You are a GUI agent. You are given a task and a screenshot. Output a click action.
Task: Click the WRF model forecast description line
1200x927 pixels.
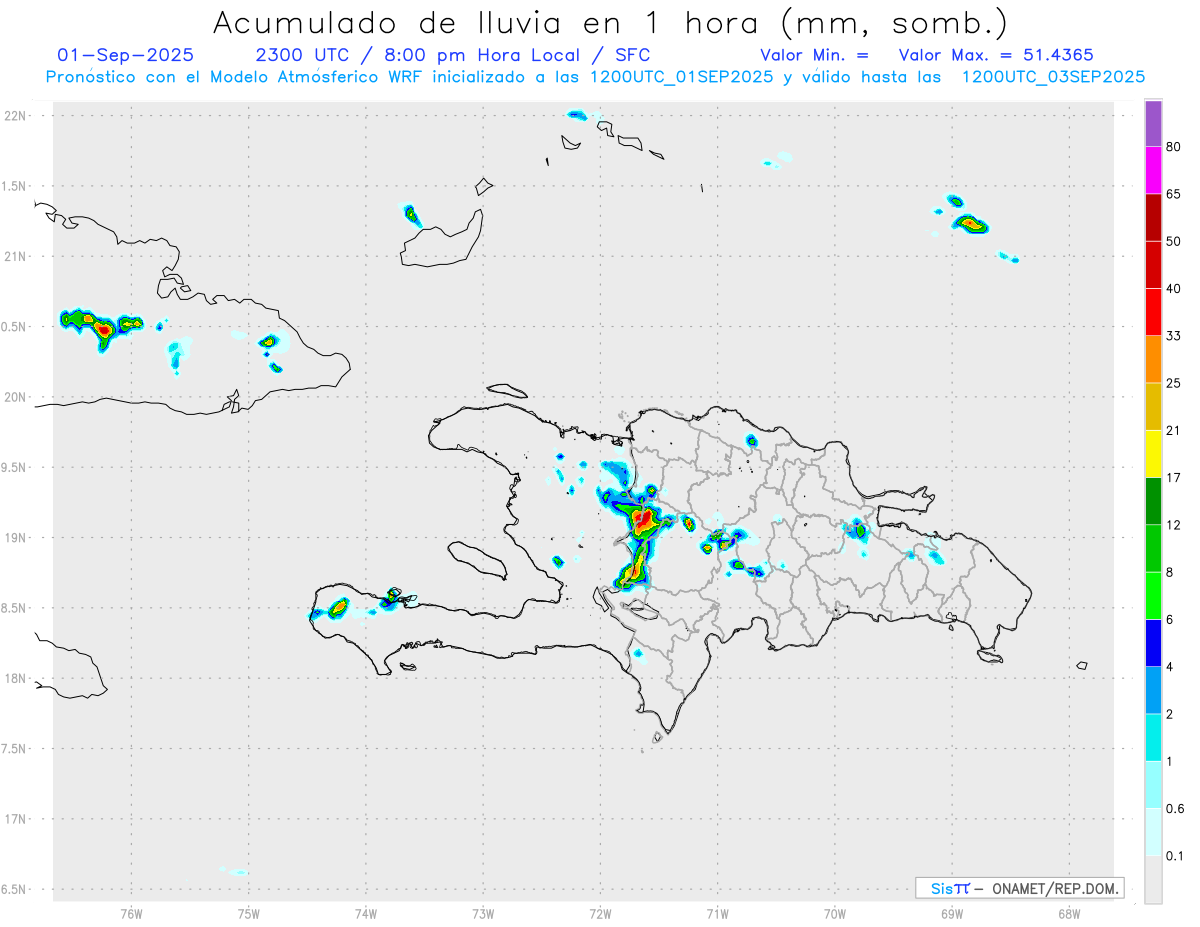(x=595, y=77)
